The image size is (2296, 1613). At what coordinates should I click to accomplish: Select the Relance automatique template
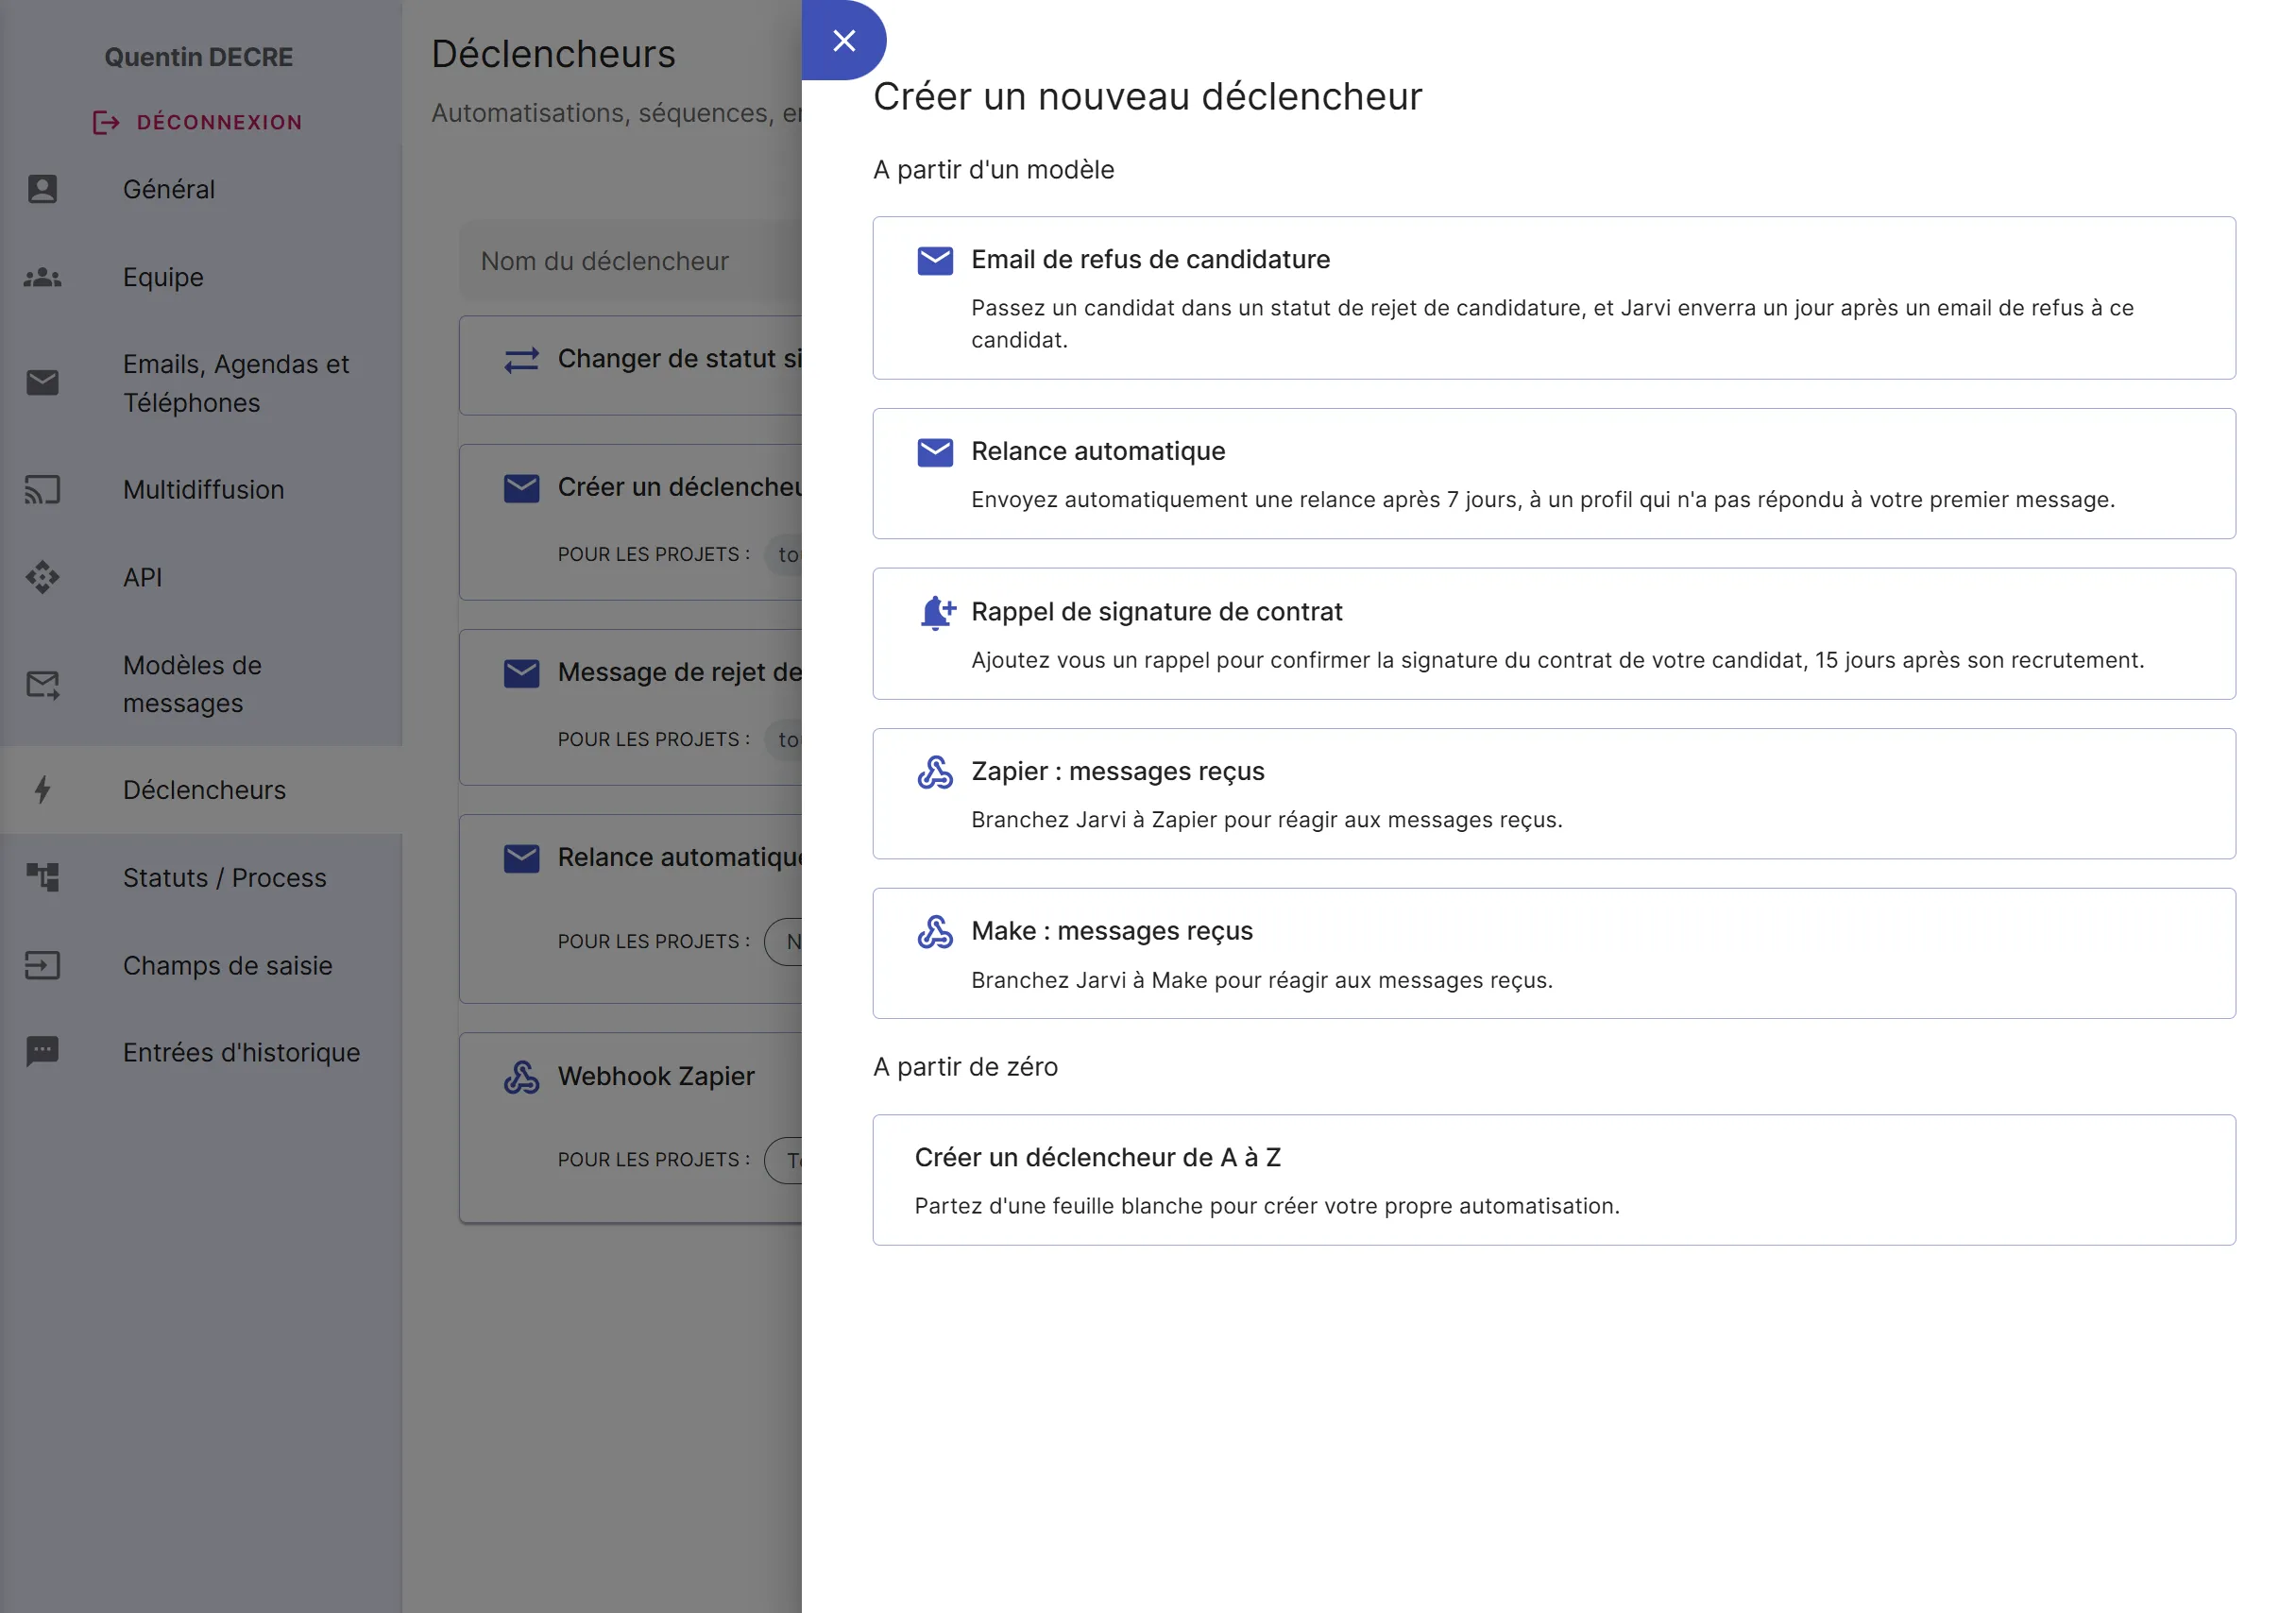click(1550, 474)
